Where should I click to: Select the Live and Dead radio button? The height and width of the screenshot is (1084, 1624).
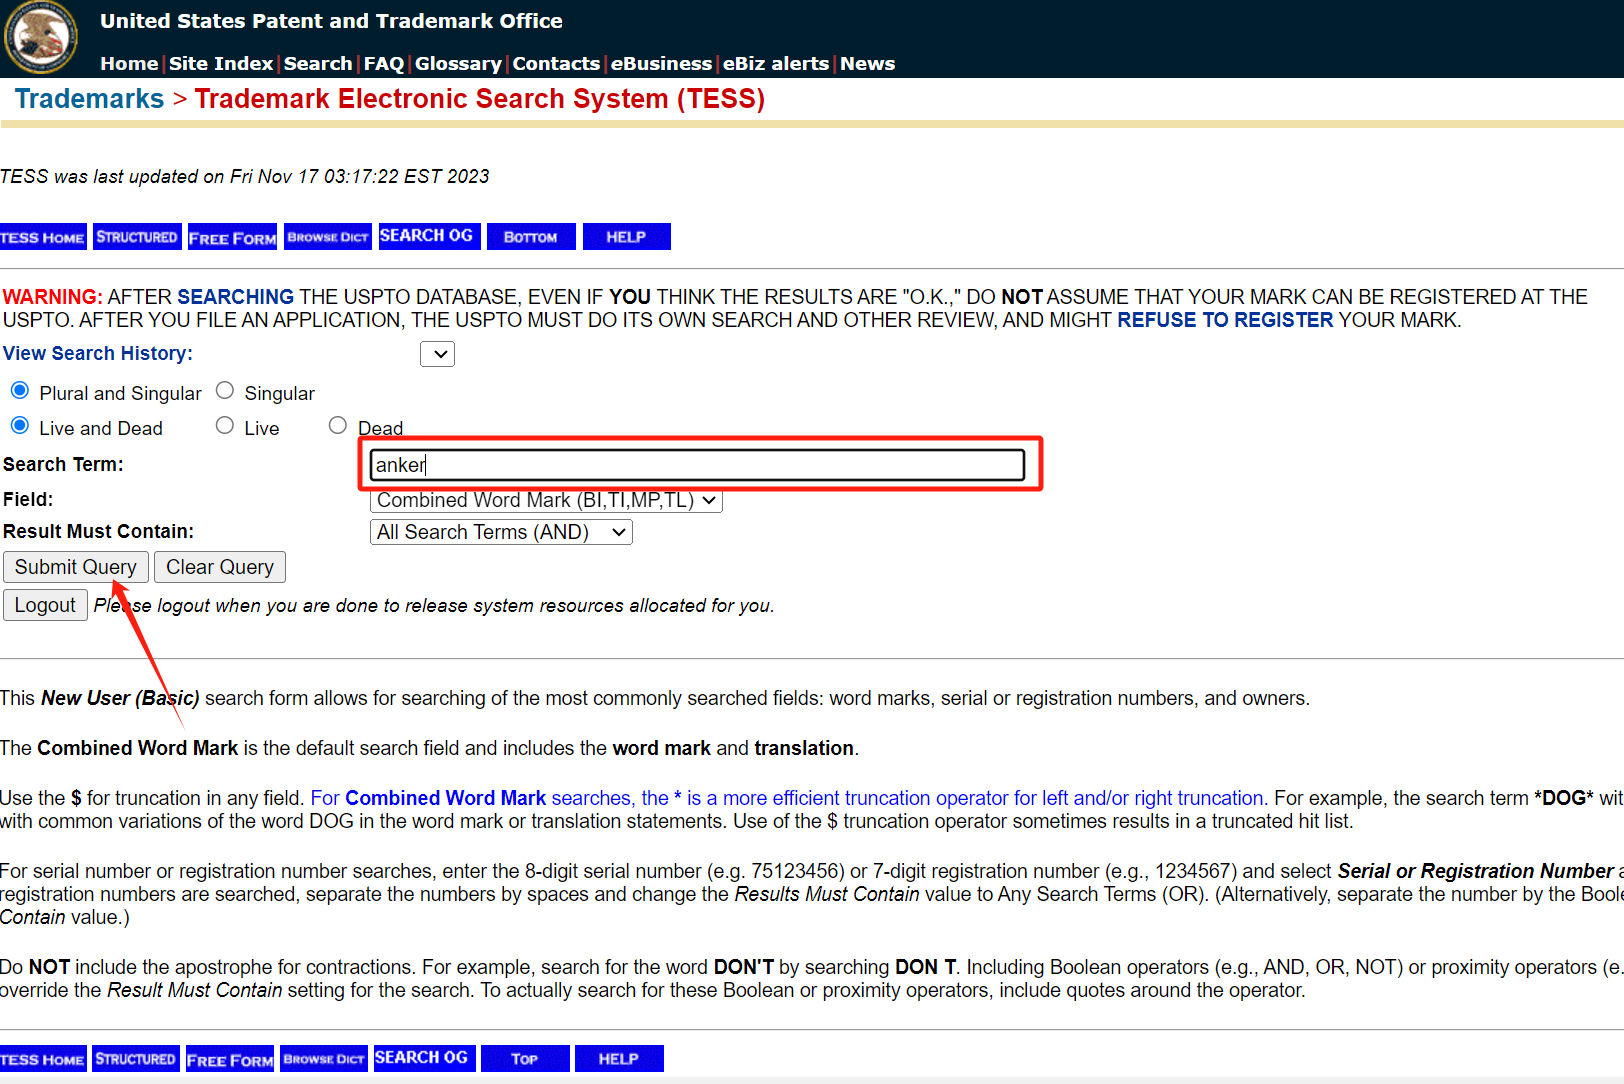pos(20,425)
